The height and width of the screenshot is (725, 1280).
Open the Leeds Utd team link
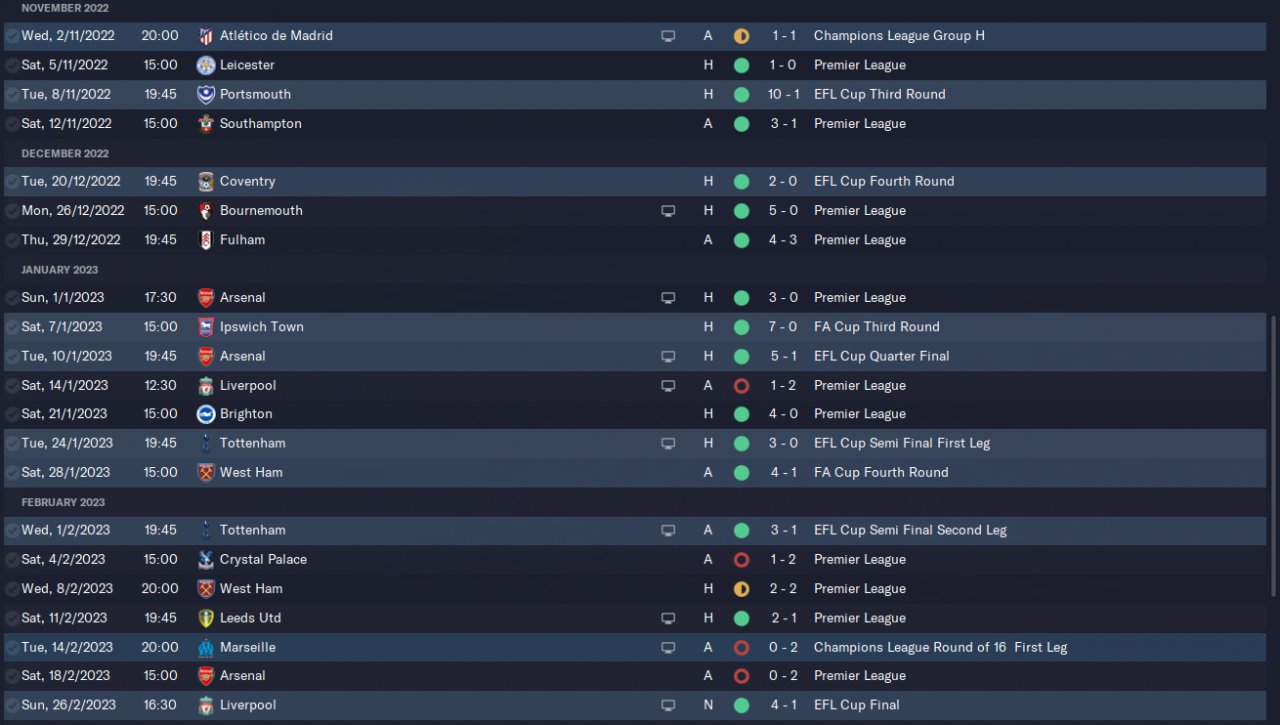[x=250, y=618]
